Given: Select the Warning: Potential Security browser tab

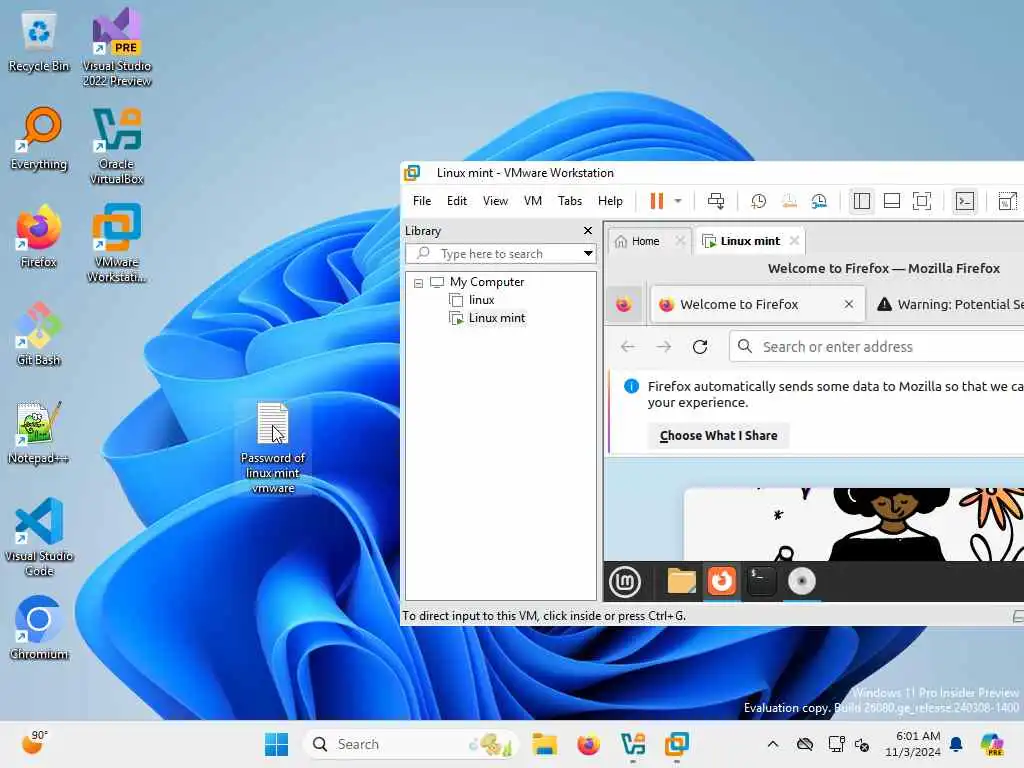Looking at the screenshot, I should [x=948, y=304].
